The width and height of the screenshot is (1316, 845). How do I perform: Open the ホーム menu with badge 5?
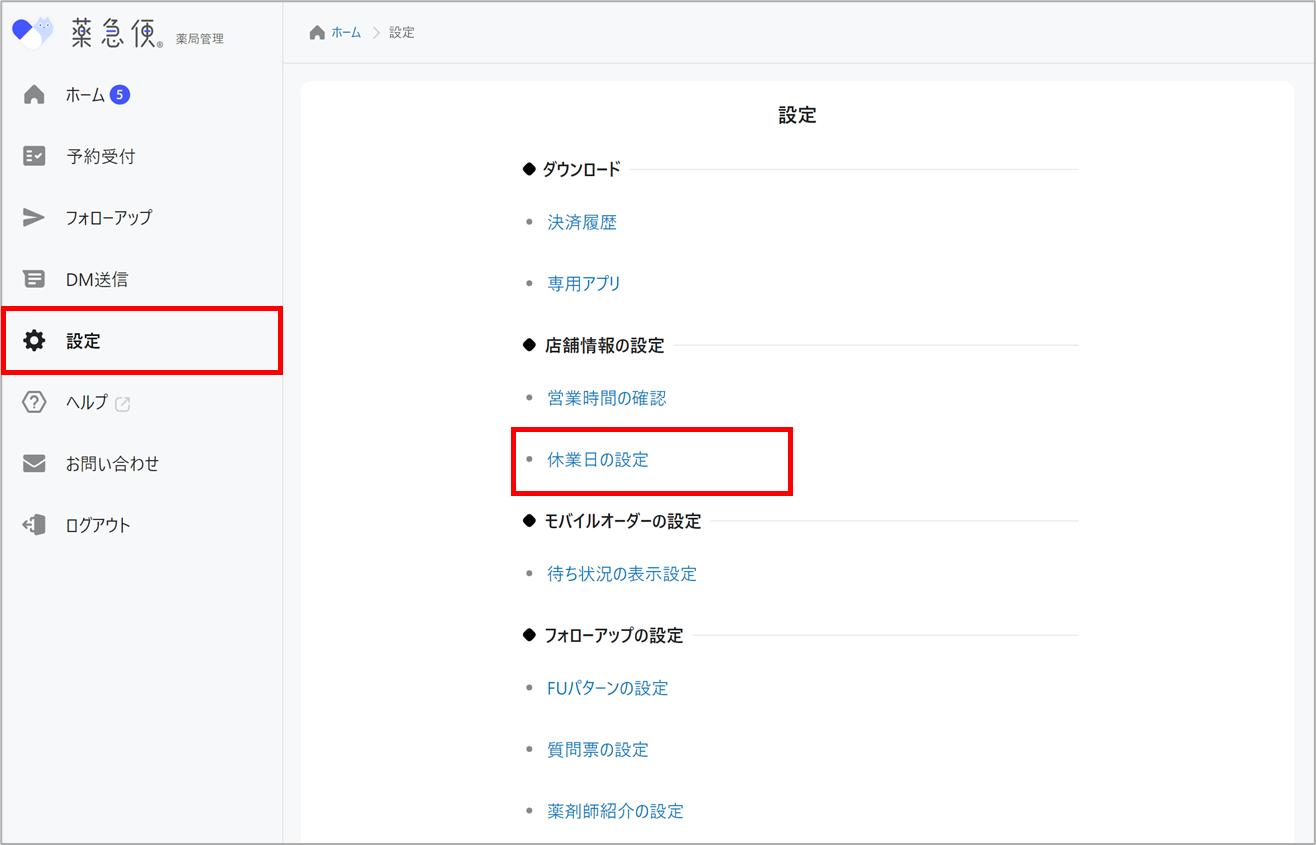pos(86,95)
